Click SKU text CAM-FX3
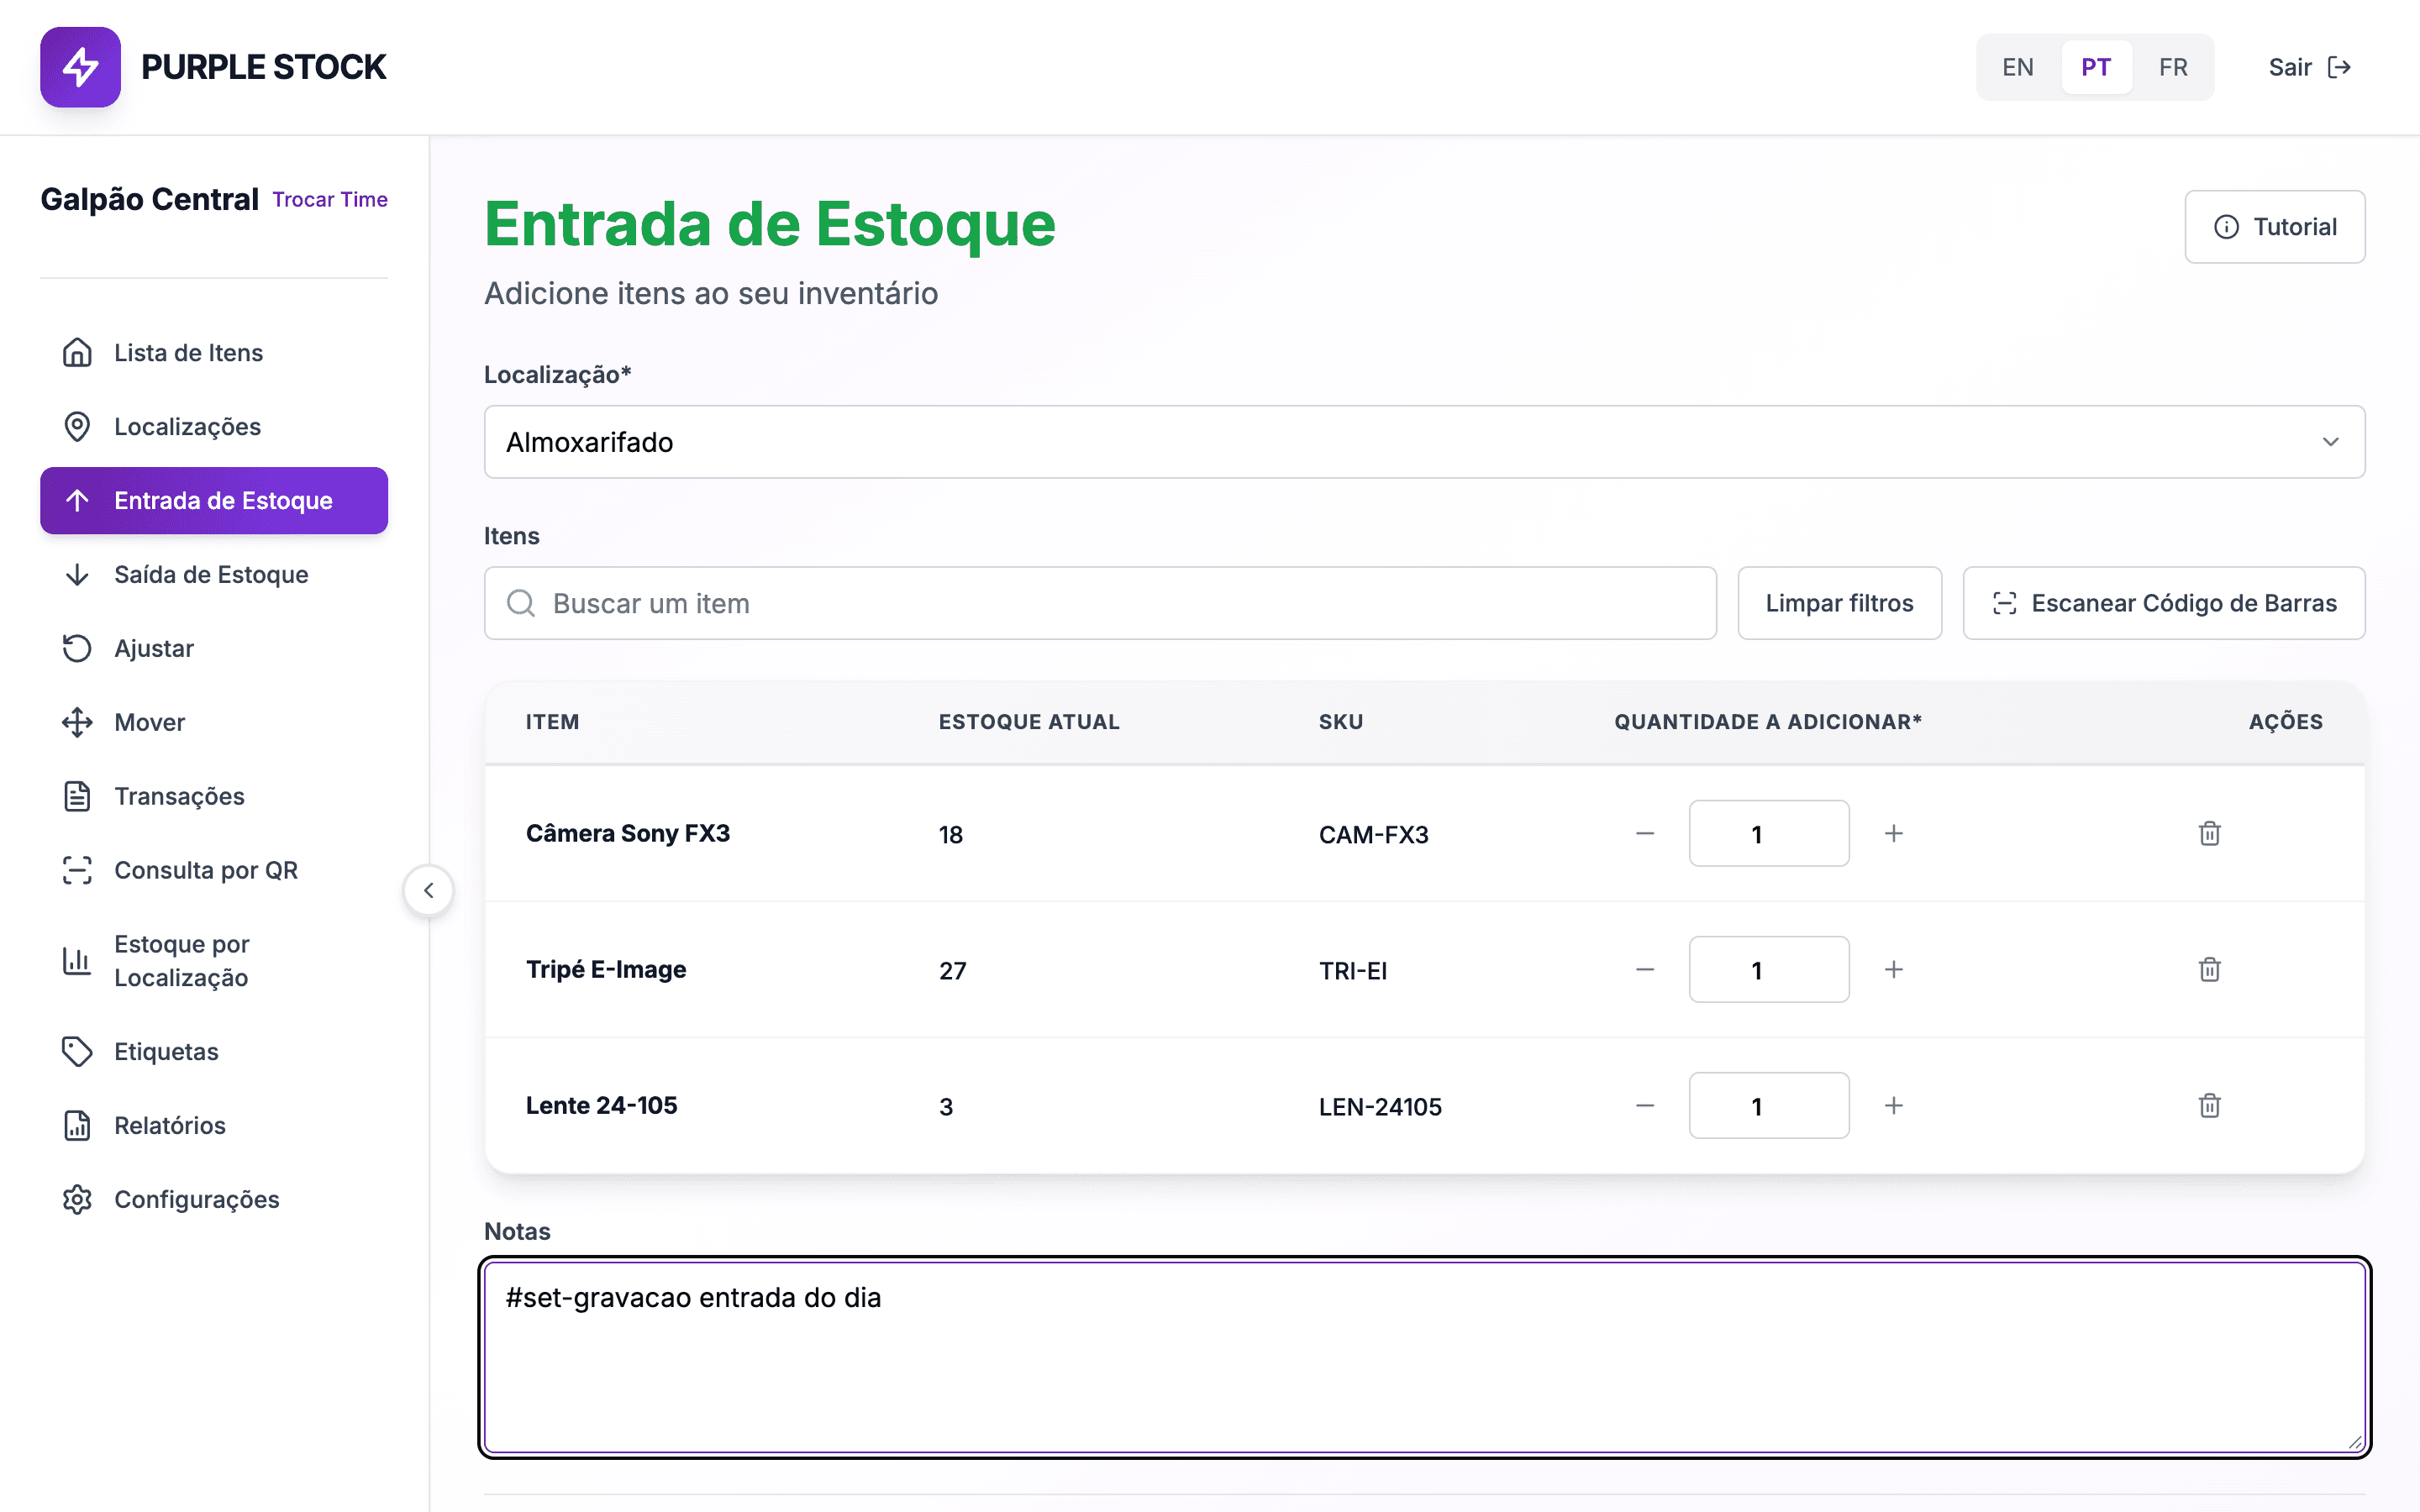2420x1512 pixels. [1373, 834]
